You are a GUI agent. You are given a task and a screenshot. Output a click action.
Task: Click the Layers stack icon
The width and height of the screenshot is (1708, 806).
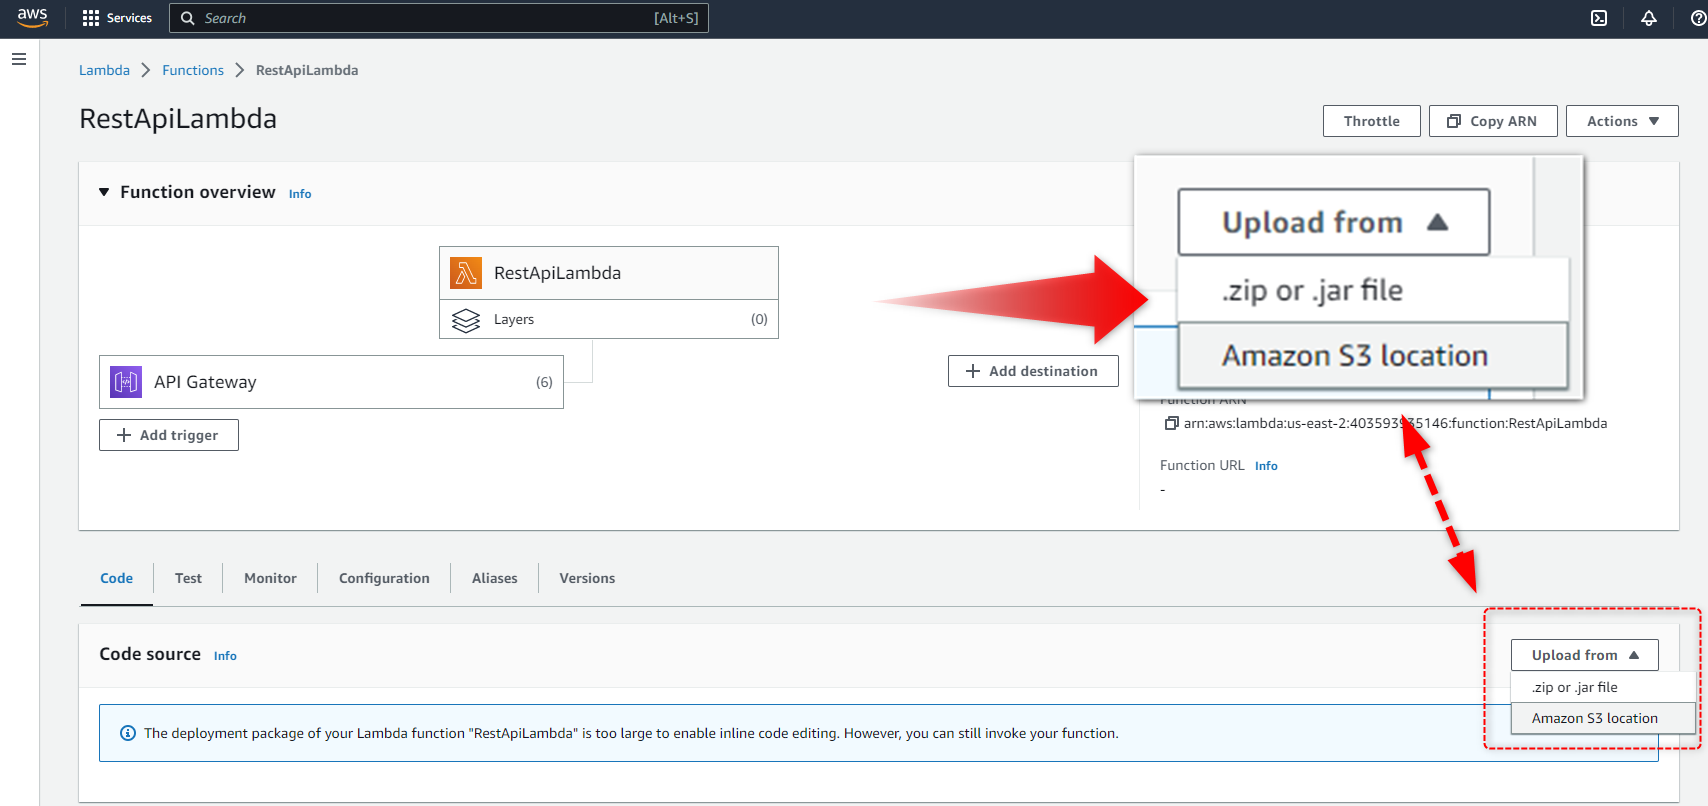[466, 320]
